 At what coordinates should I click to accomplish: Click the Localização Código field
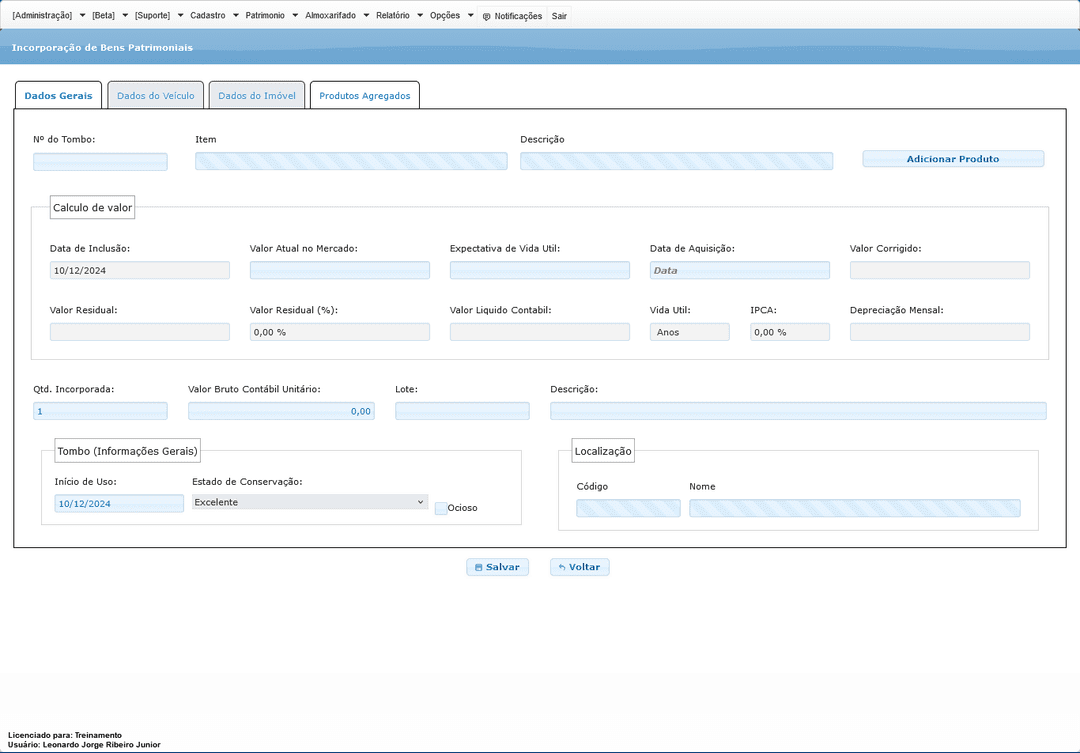(x=628, y=508)
